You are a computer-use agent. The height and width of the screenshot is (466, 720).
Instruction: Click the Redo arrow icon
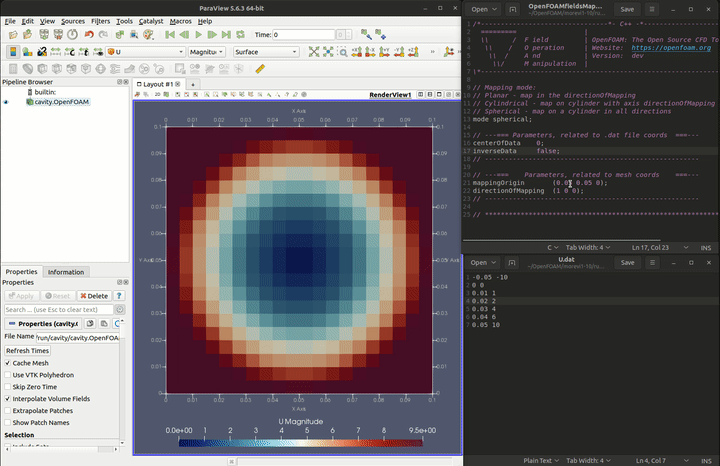pyautogui.click(x=104, y=34)
